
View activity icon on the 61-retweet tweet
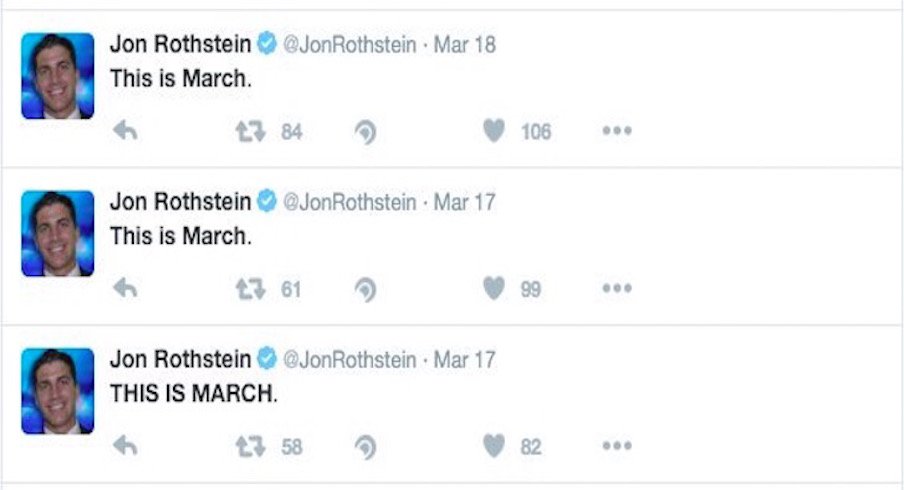point(366,289)
